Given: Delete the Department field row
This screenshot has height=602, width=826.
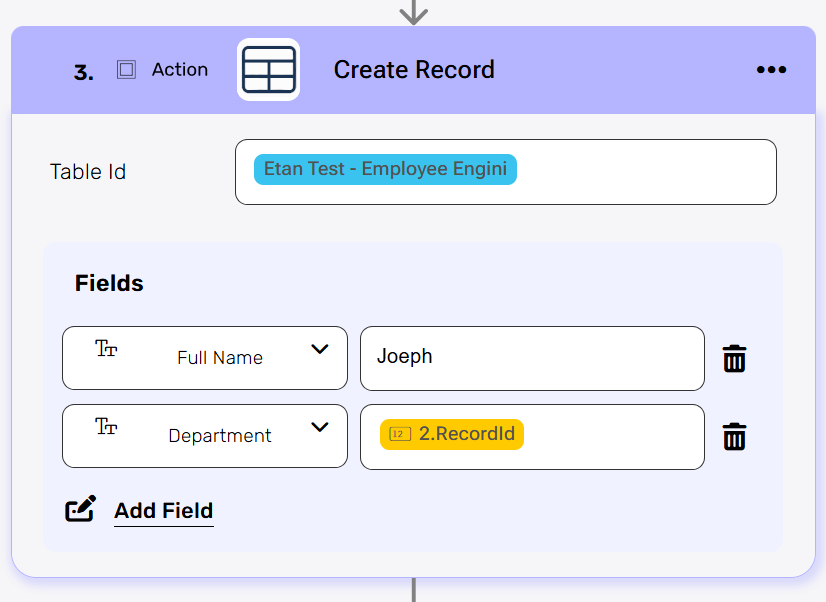Looking at the screenshot, I should (x=734, y=436).
